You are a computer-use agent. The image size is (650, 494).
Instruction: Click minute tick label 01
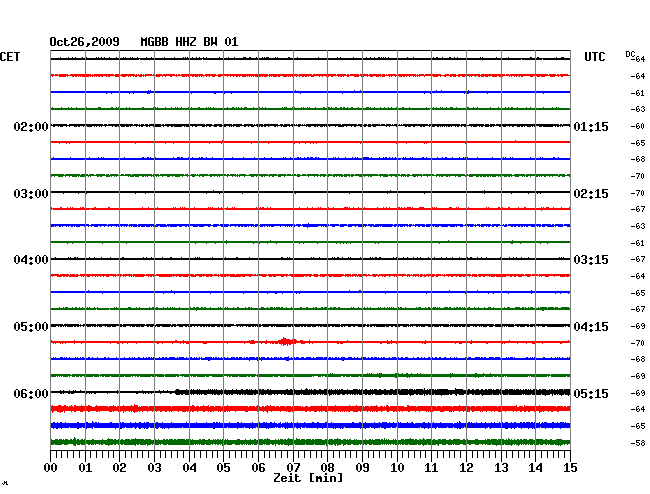(85, 468)
